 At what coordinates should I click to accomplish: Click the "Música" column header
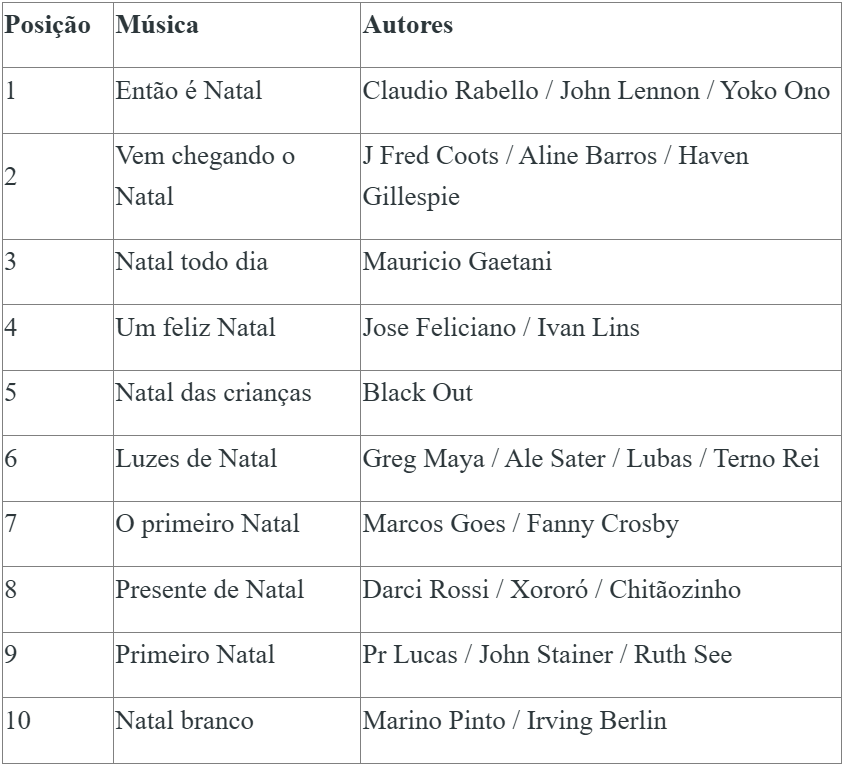point(157,26)
